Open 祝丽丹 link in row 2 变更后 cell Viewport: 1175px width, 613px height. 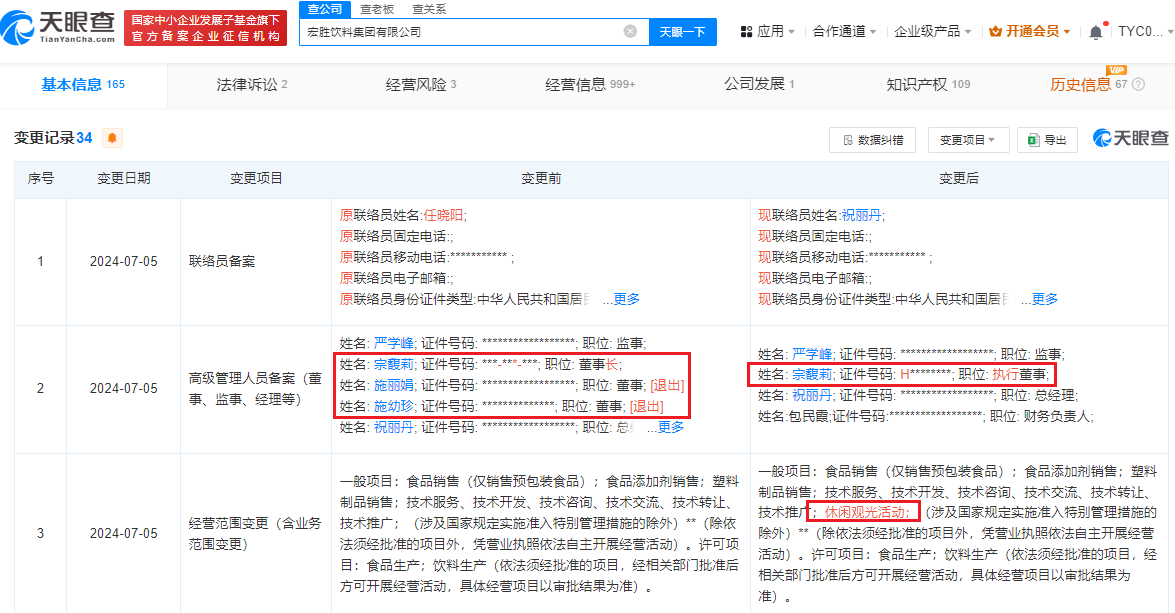click(x=812, y=395)
